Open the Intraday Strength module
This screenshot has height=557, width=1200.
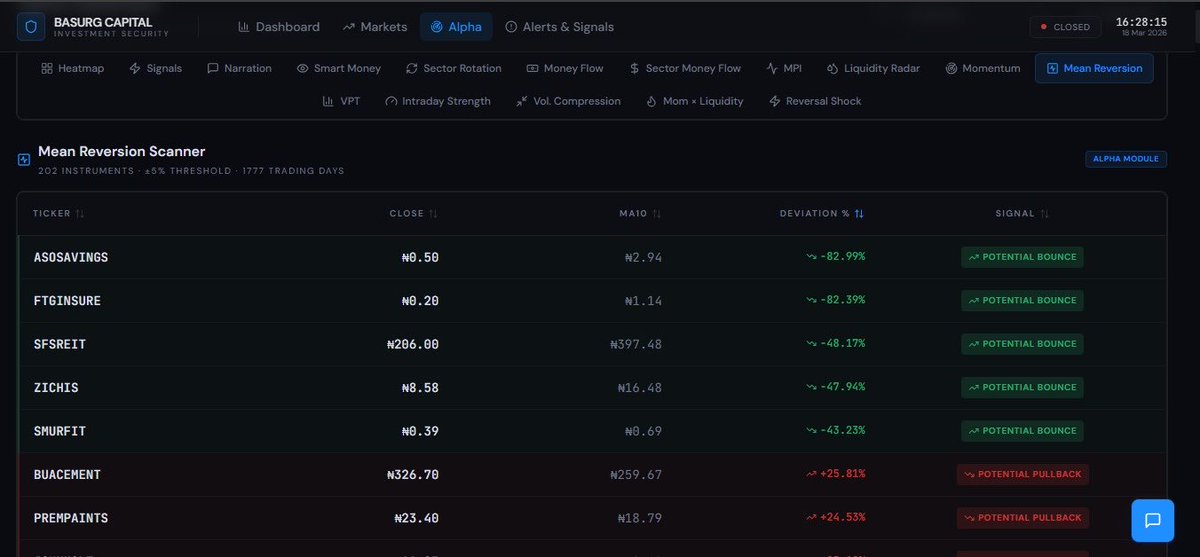point(438,101)
